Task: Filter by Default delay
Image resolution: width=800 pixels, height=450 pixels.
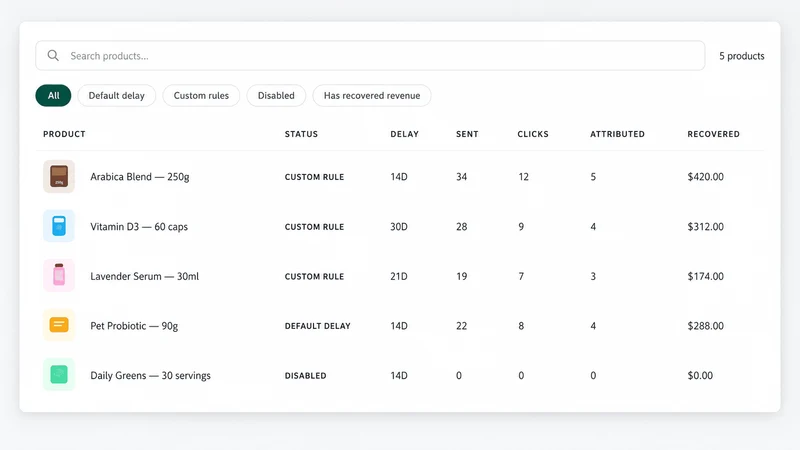Action: click(116, 95)
